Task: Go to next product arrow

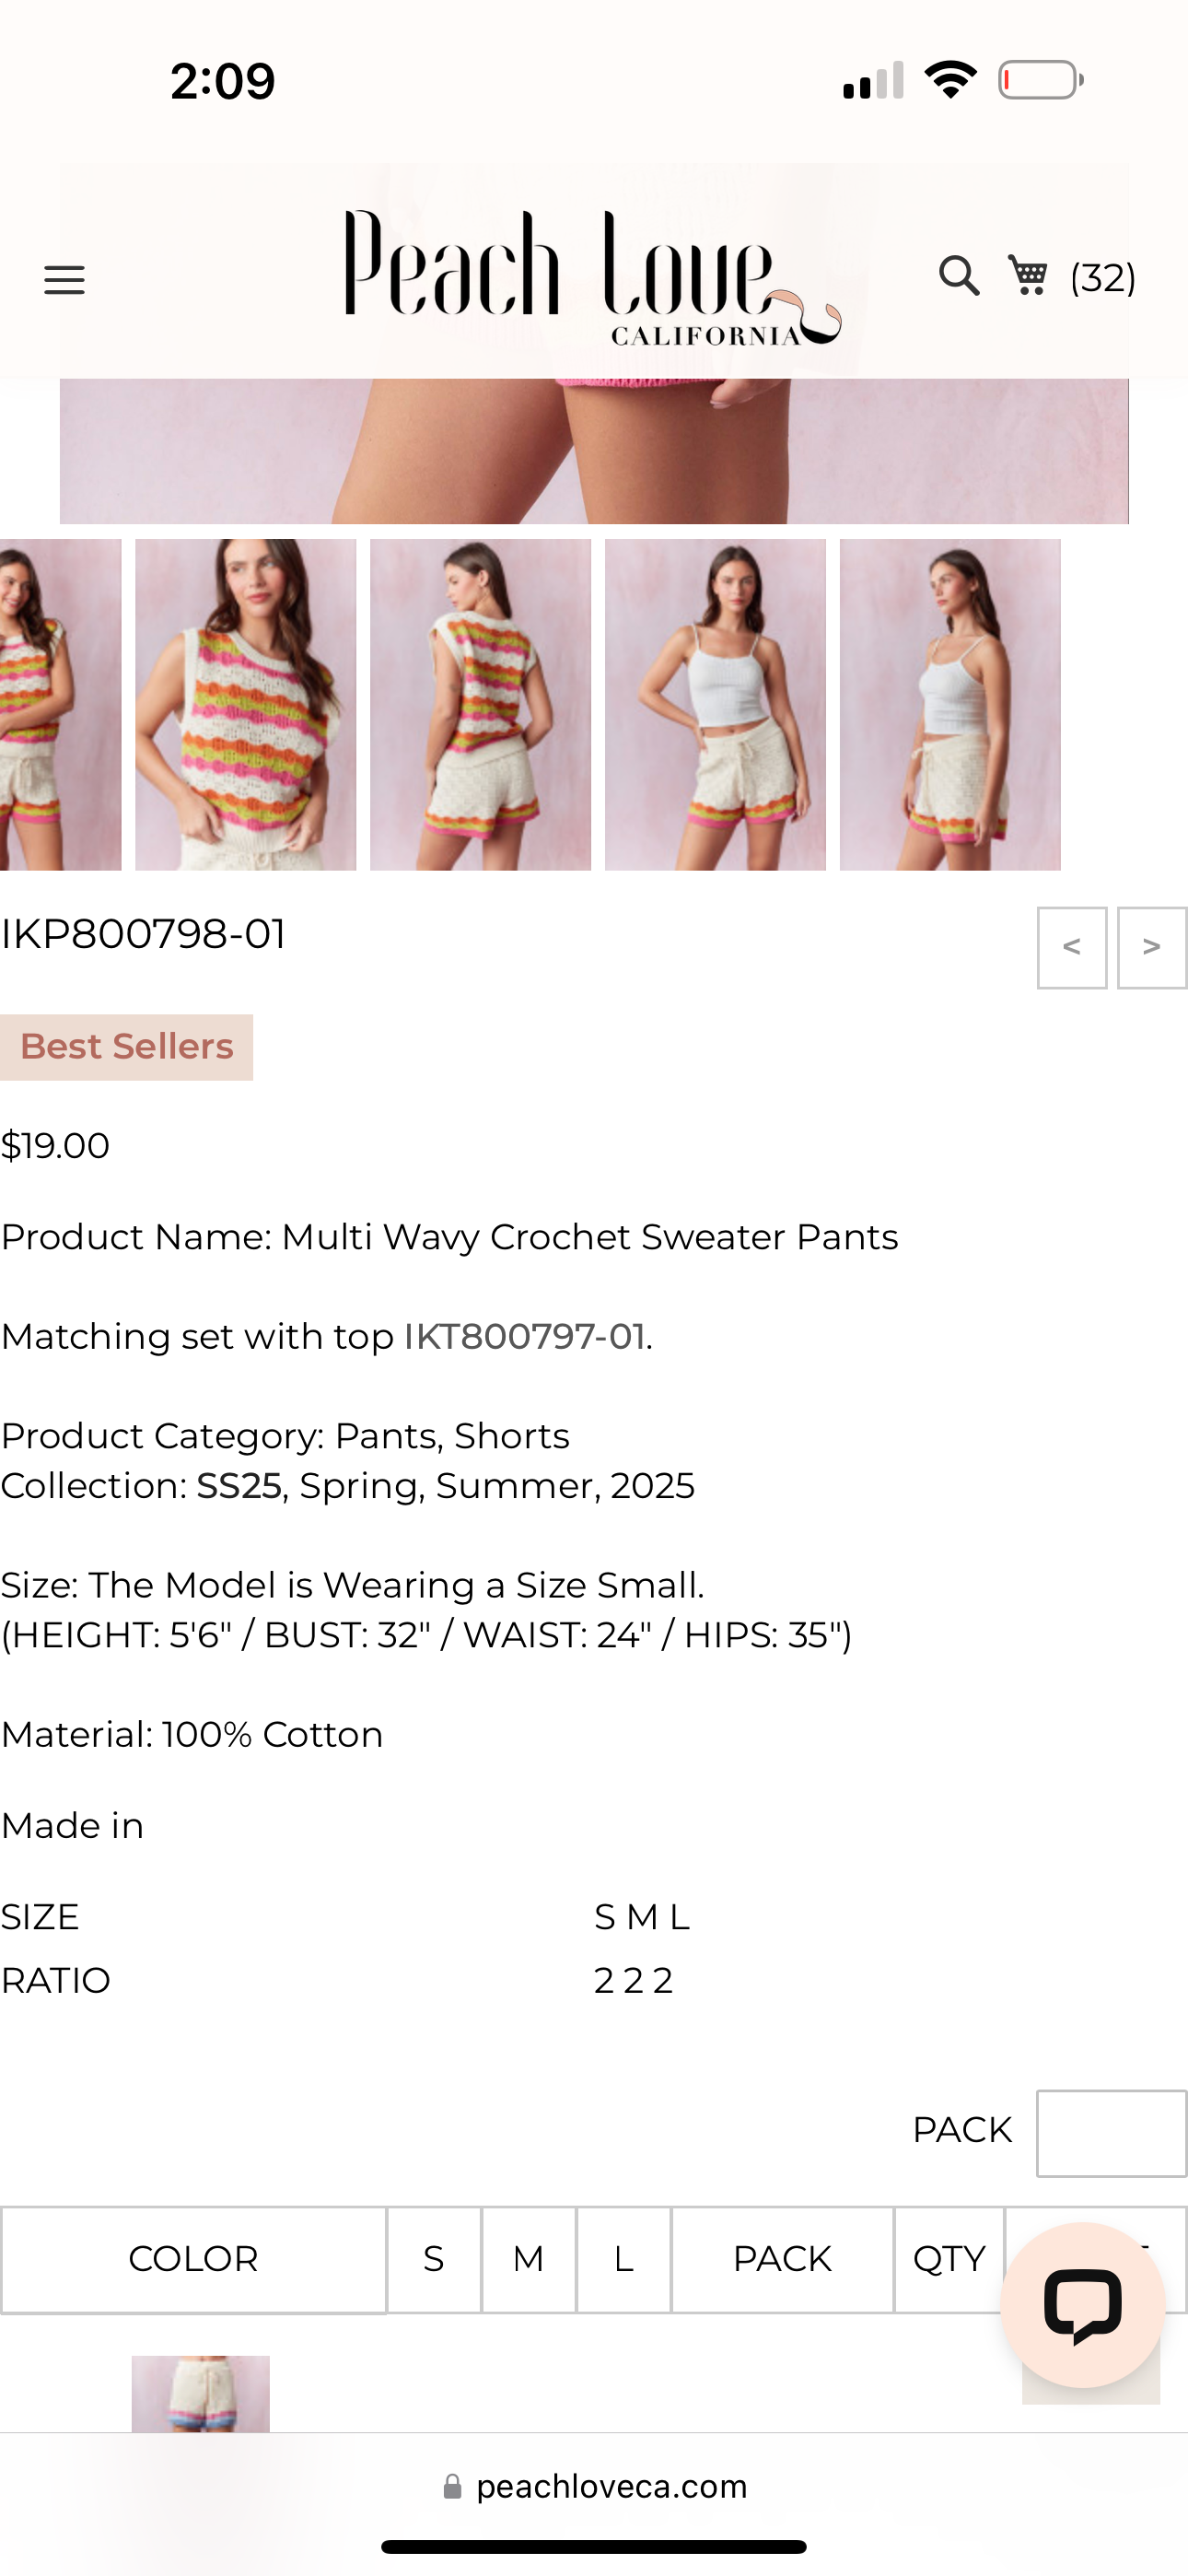Action: click(x=1151, y=947)
